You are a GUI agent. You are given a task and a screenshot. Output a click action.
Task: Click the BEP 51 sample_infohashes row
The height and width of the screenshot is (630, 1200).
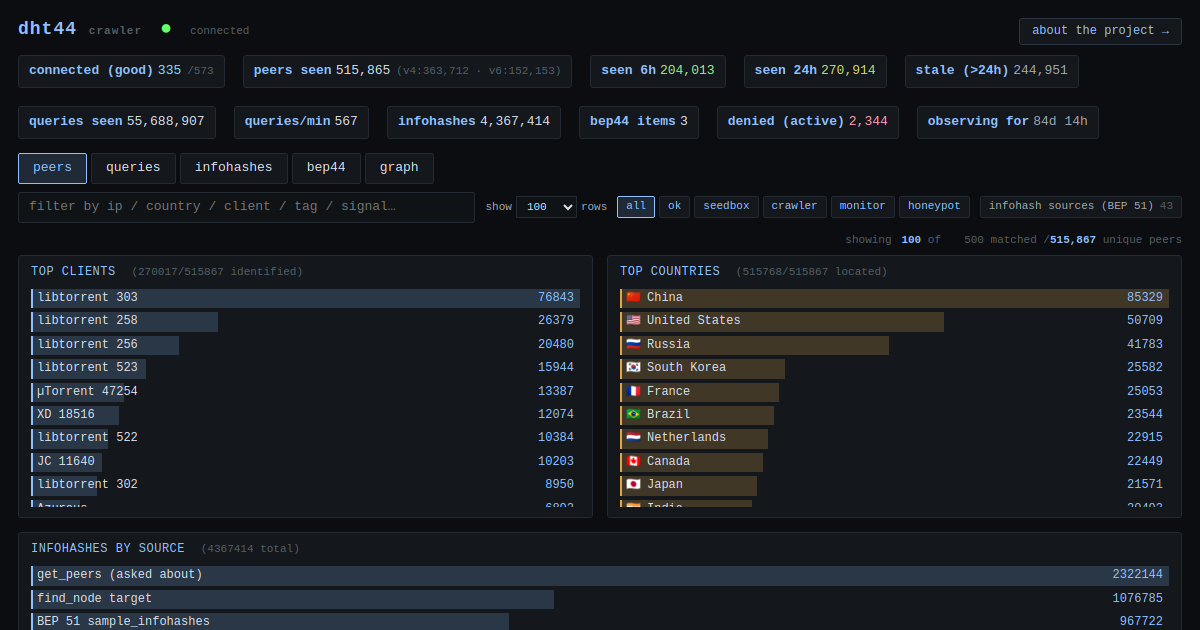coord(600,621)
